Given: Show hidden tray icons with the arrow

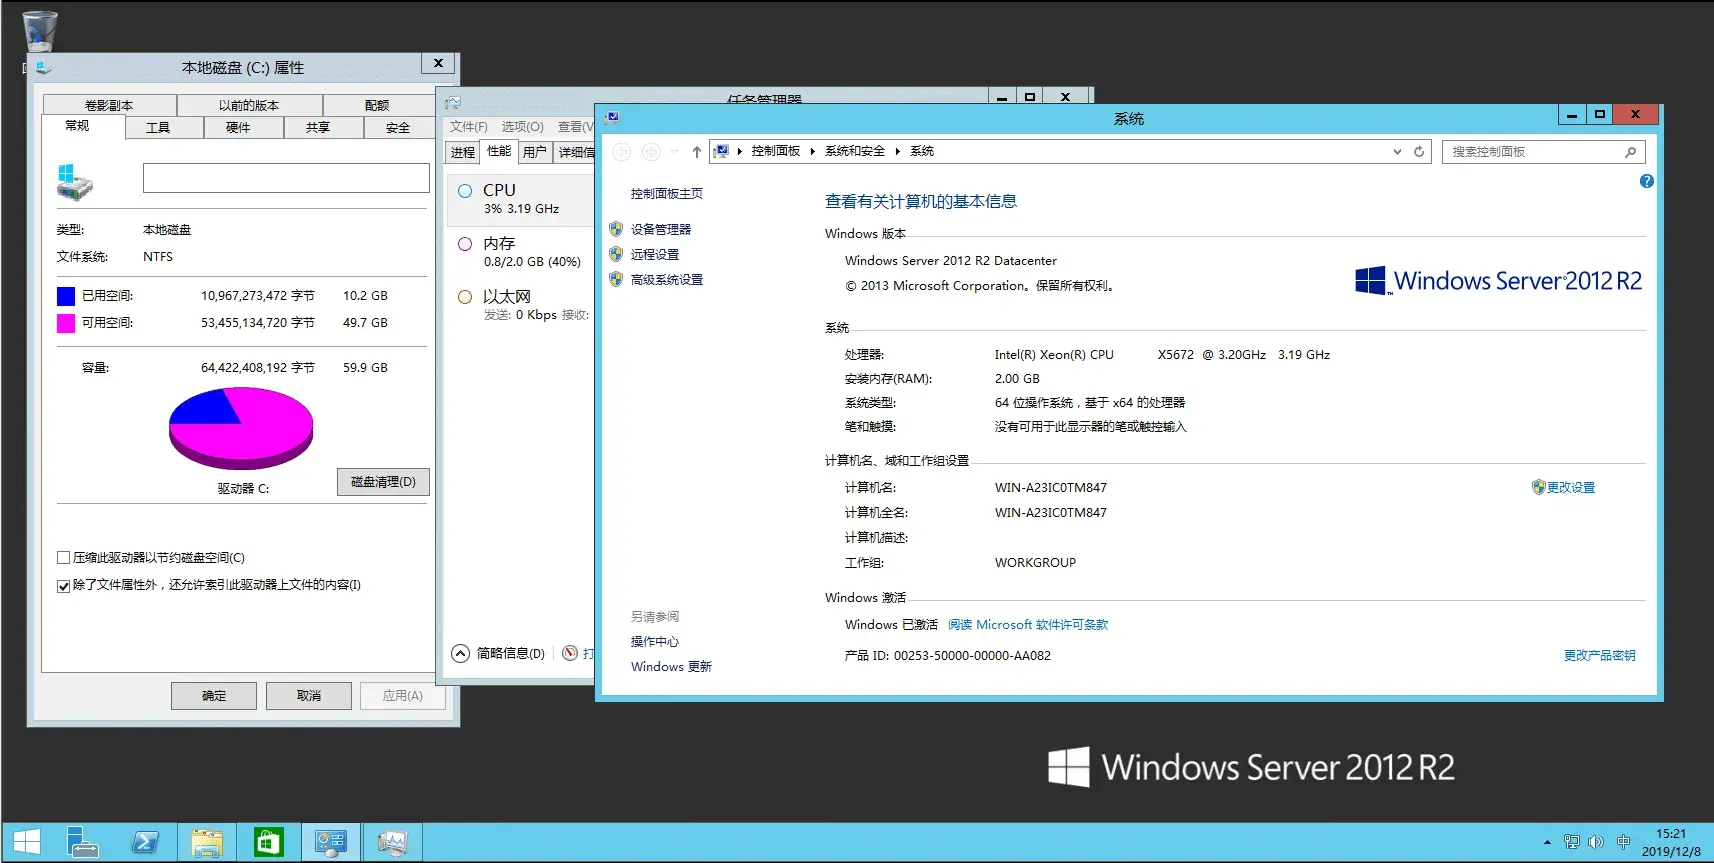Looking at the screenshot, I should point(1547,842).
